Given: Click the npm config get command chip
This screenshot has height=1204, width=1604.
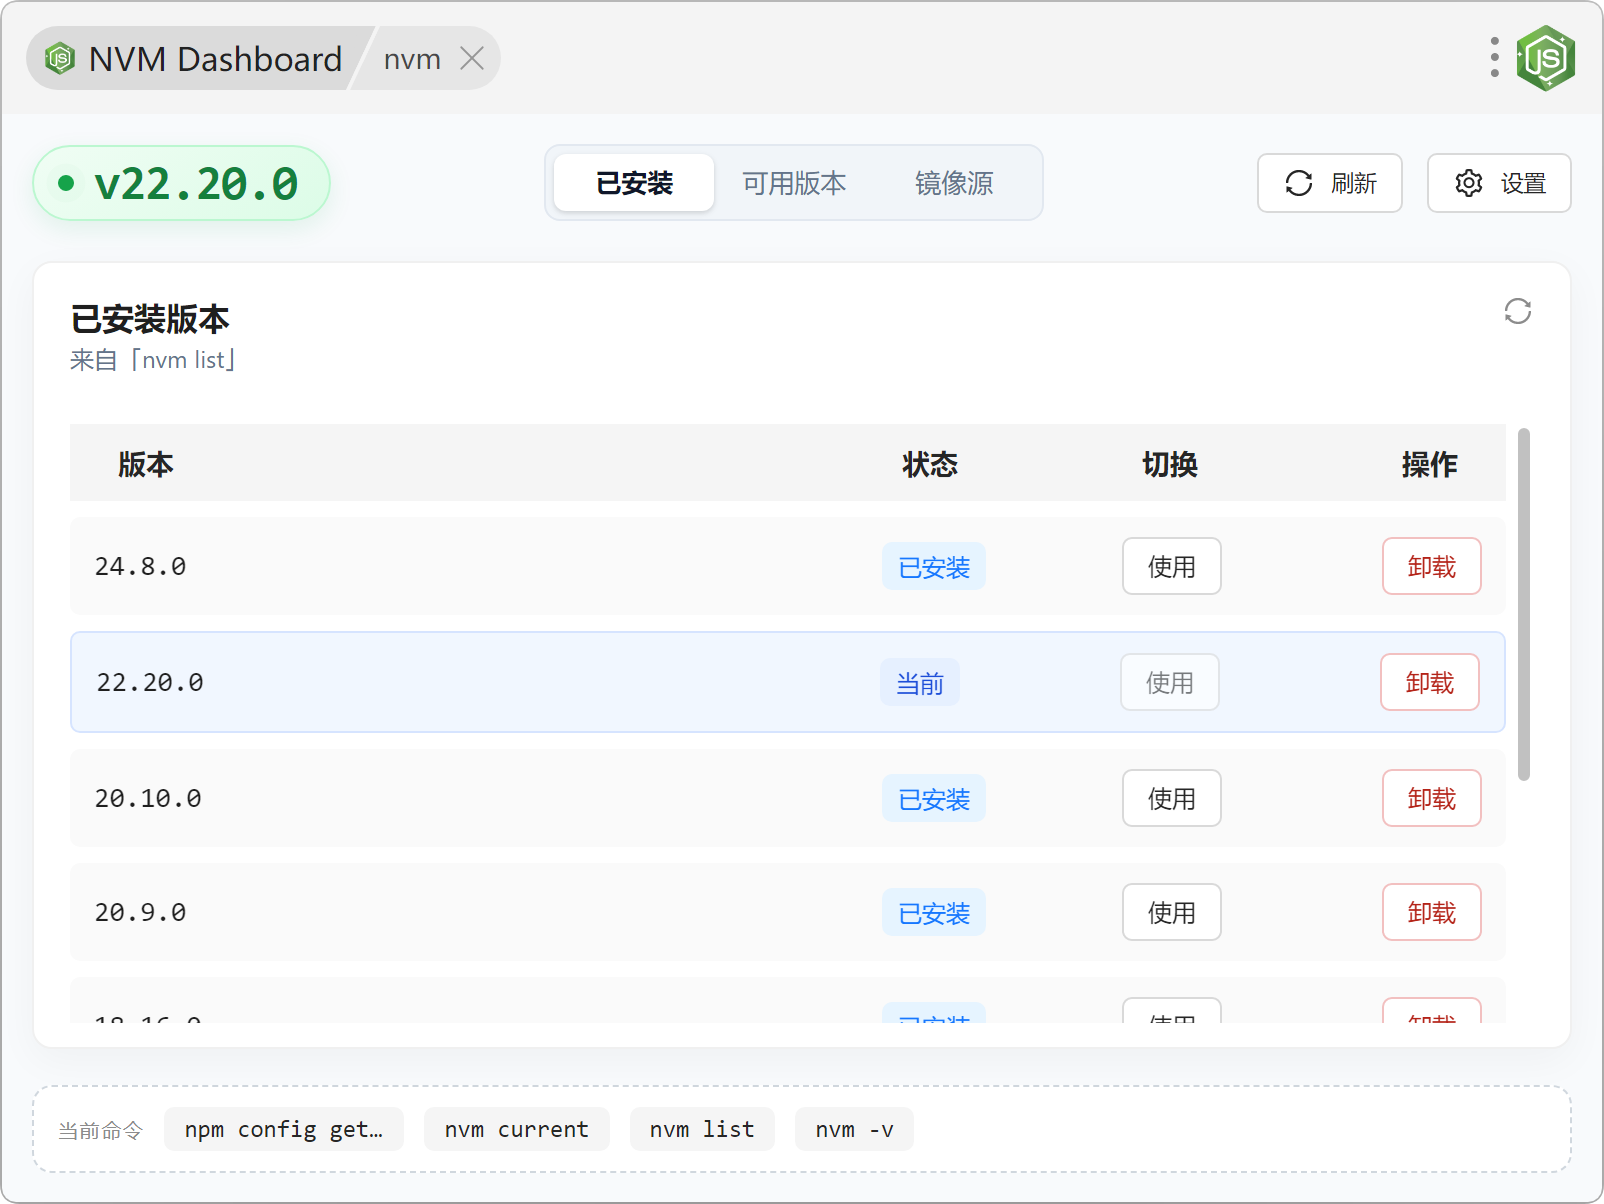Looking at the screenshot, I should coord(283,1129).
